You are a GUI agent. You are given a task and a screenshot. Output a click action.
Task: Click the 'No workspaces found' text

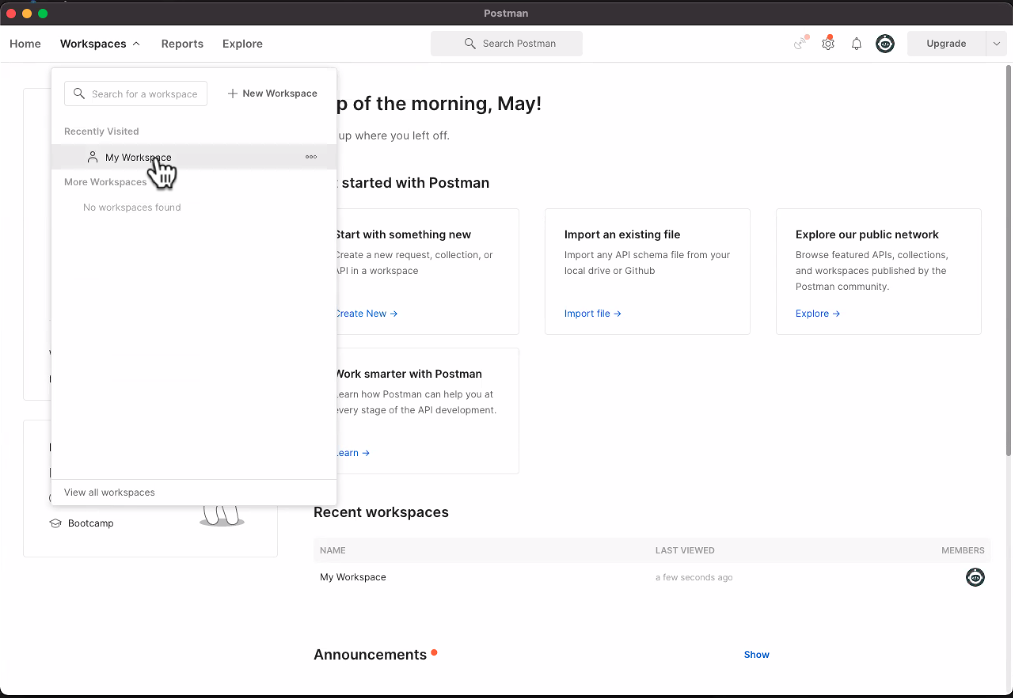[x=132, y=207]
